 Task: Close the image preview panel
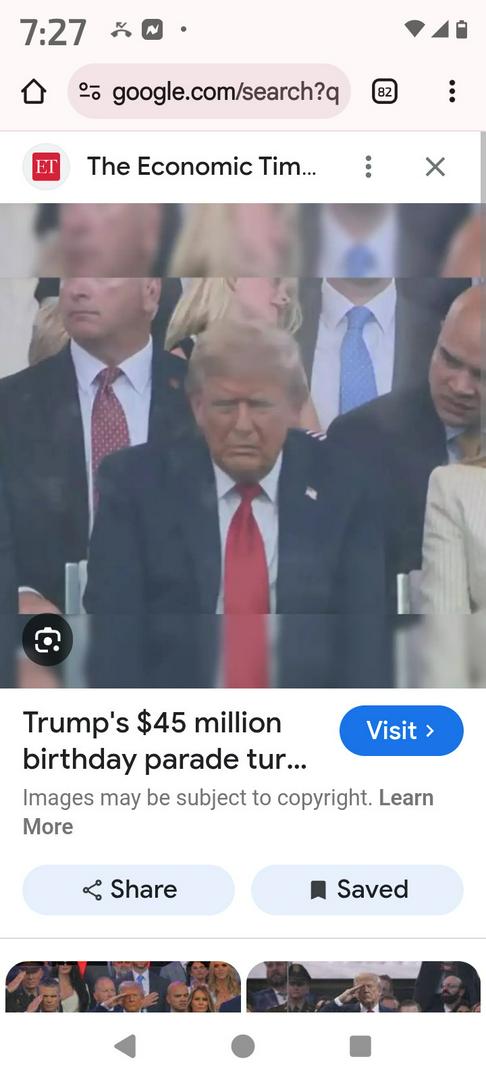(435, 167)
